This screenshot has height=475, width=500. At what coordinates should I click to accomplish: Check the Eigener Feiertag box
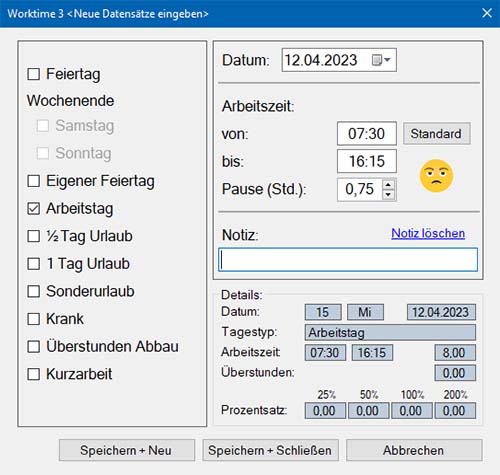[33, 181]
